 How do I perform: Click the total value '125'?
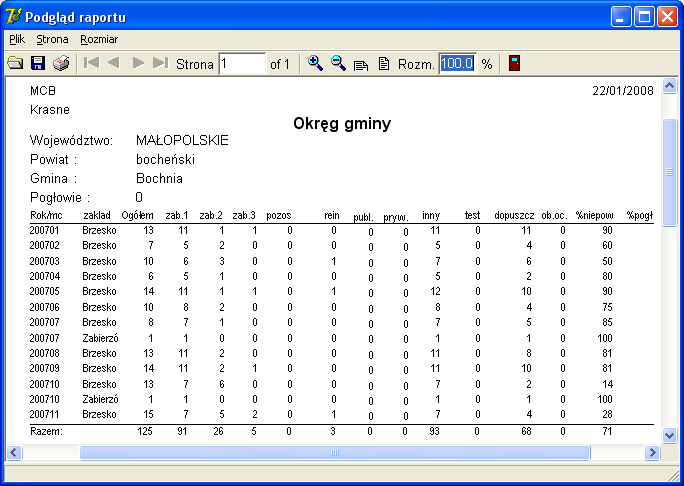pyautogui.click(x=144, y=431)
